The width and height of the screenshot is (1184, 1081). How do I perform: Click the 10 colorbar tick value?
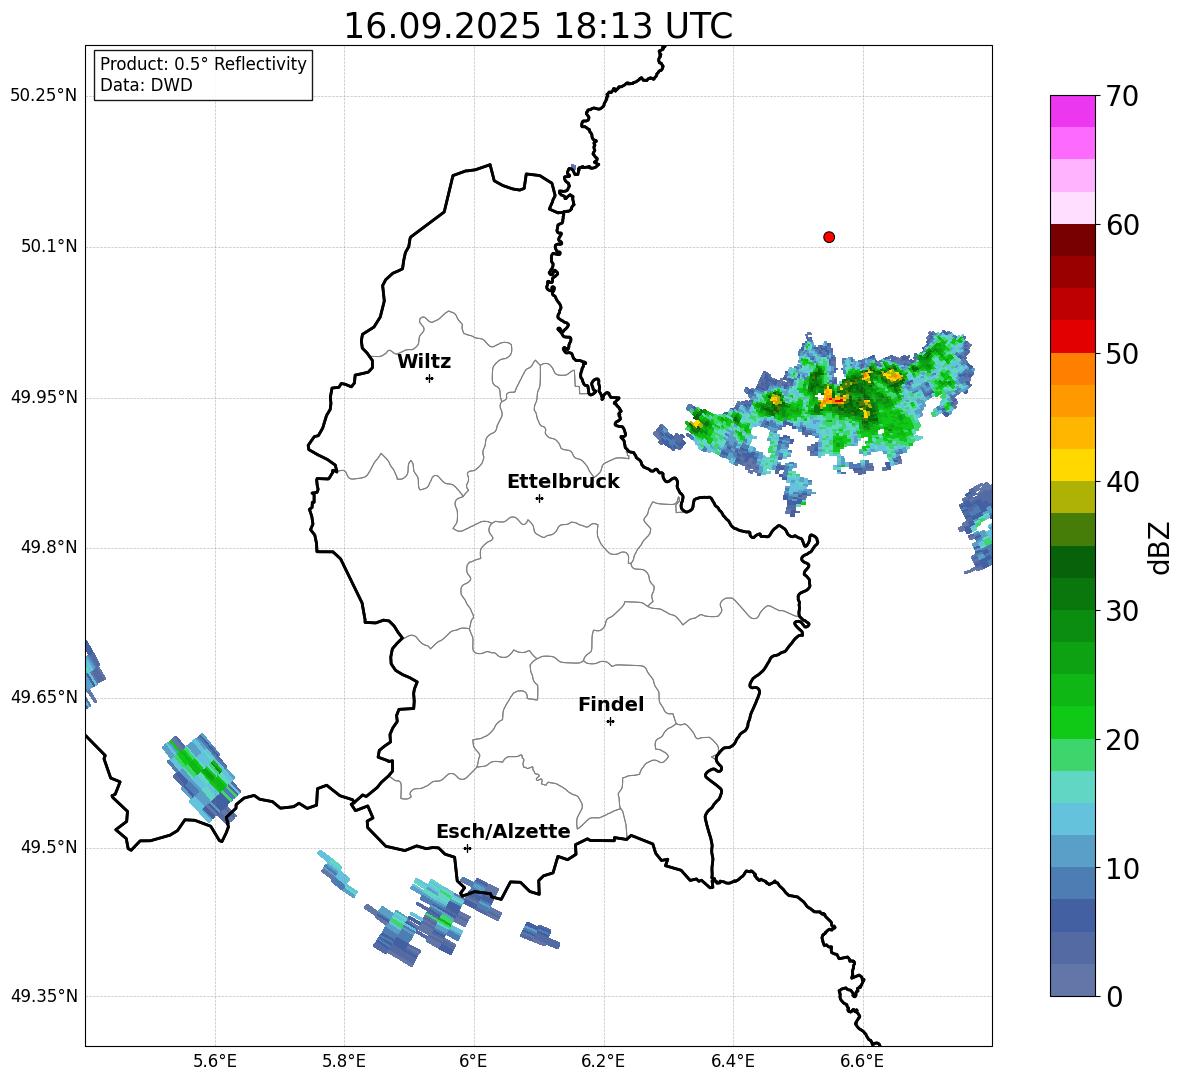pyautogui.click(x=1122, y=869)
